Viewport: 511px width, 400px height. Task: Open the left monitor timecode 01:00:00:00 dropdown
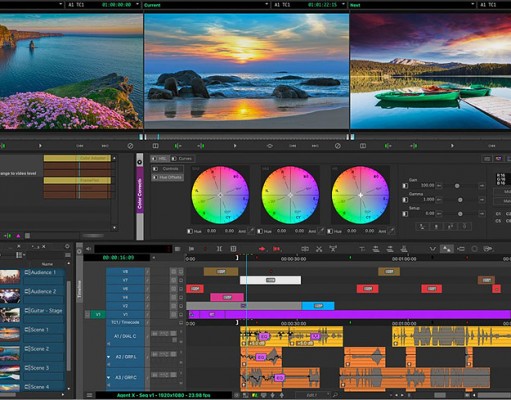click(x=137, y=4)
